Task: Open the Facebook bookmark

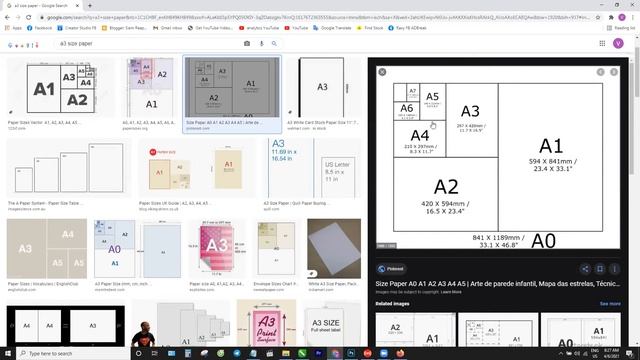Action: (39, 28)
